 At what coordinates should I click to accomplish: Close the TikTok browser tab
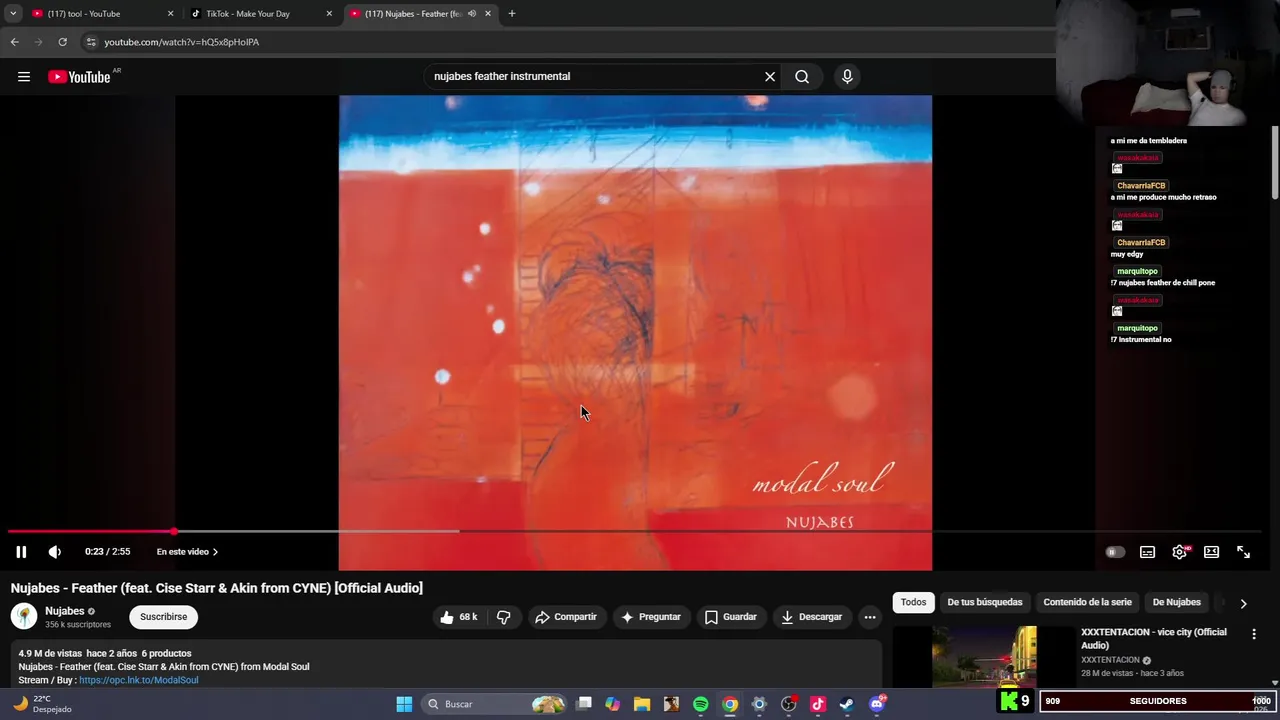[329, 14]
